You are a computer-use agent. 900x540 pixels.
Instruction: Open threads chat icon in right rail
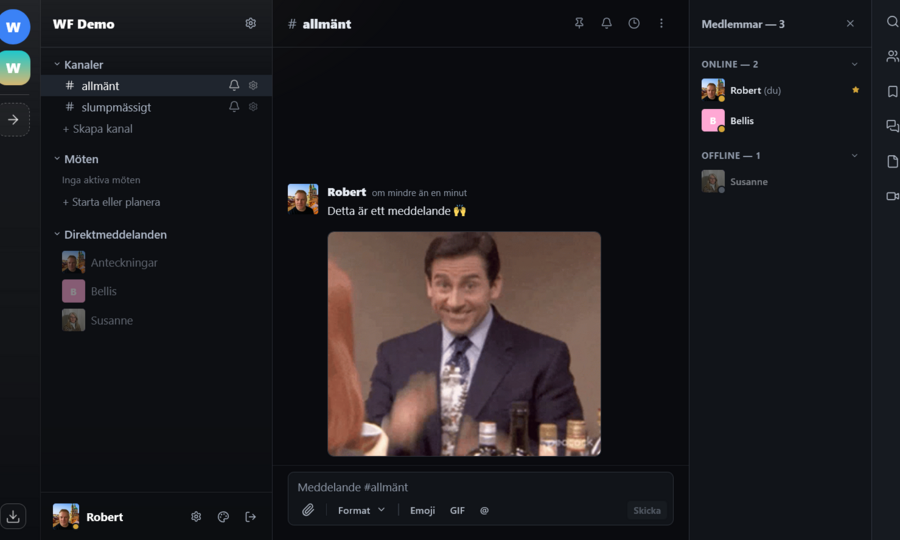pos(893,126)
